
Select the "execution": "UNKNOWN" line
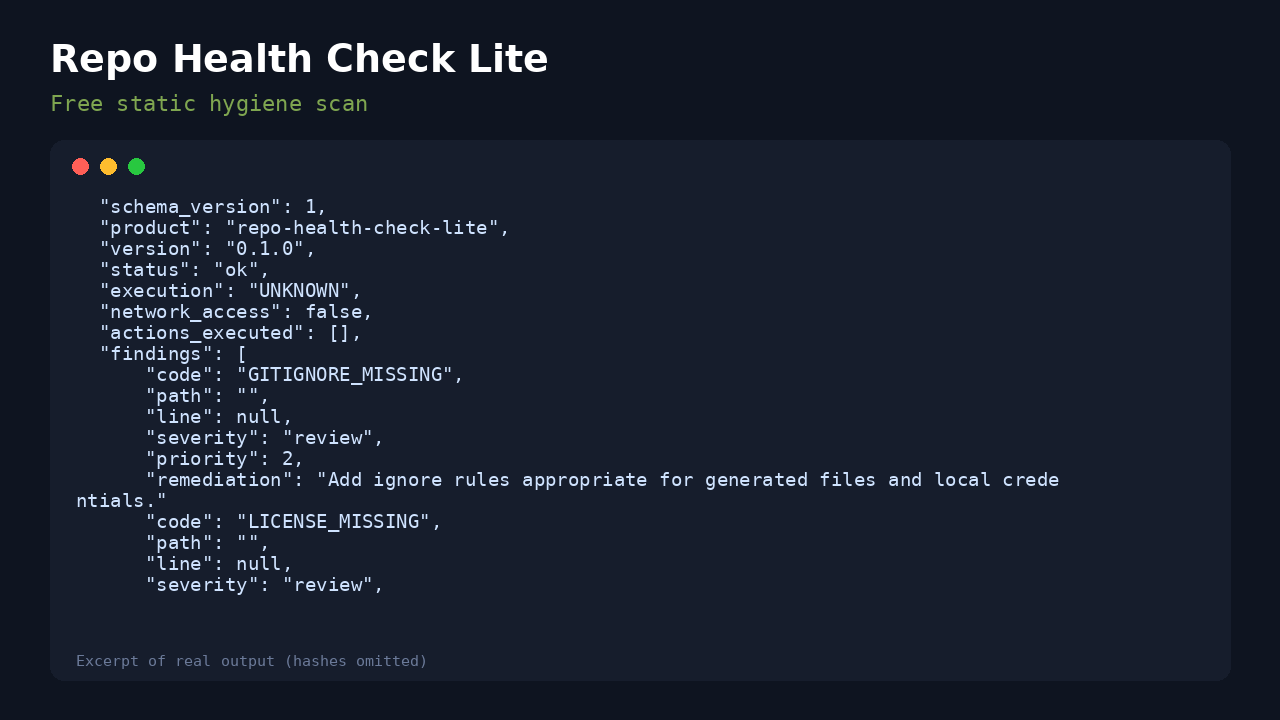click(x=231, y=291)
